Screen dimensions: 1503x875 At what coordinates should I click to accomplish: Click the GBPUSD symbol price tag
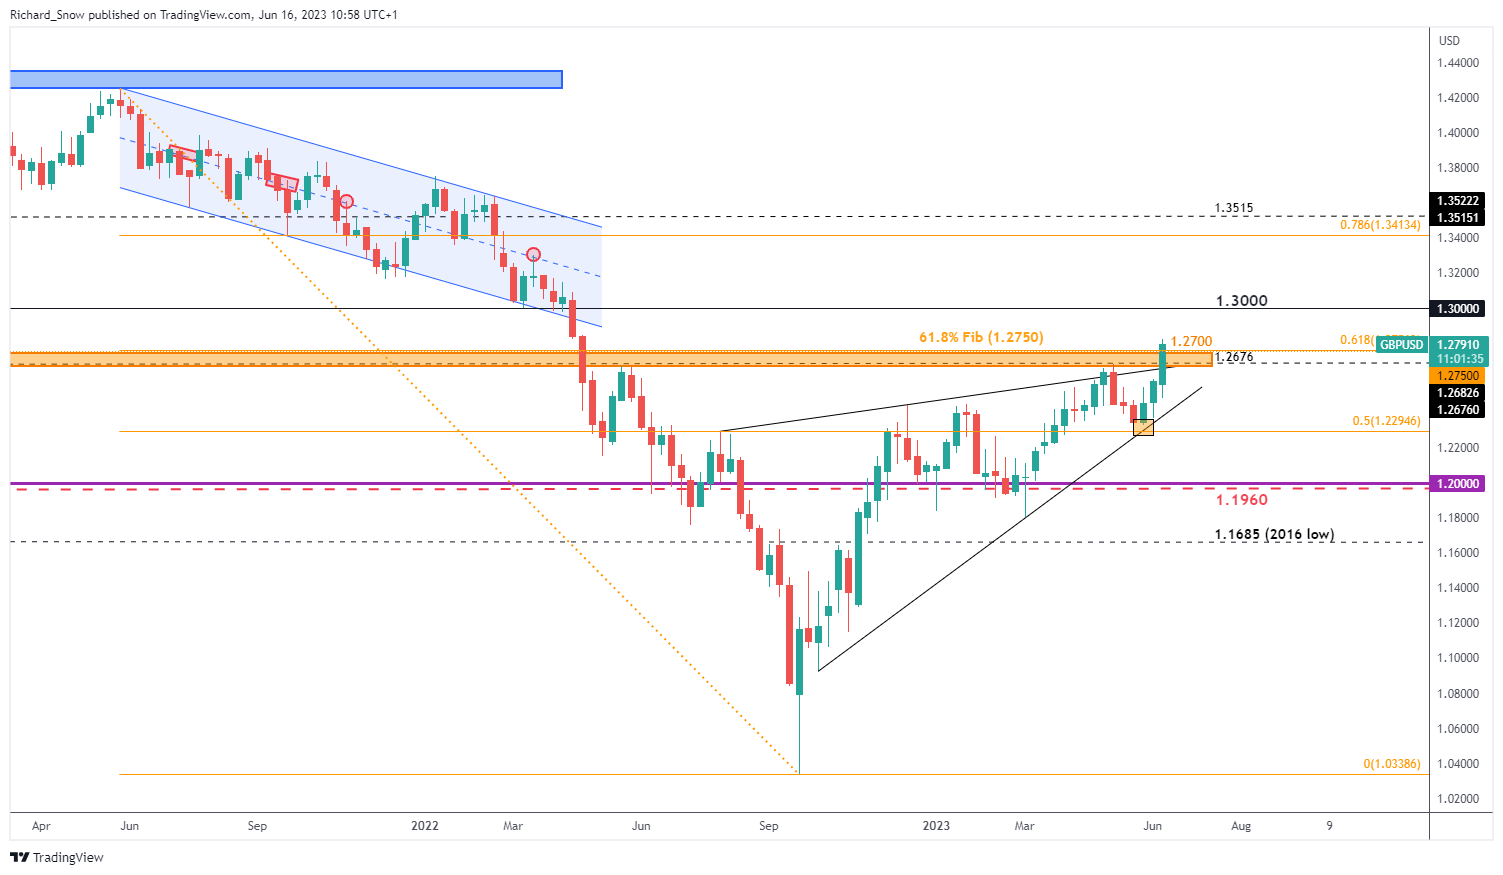(1401, 345)
